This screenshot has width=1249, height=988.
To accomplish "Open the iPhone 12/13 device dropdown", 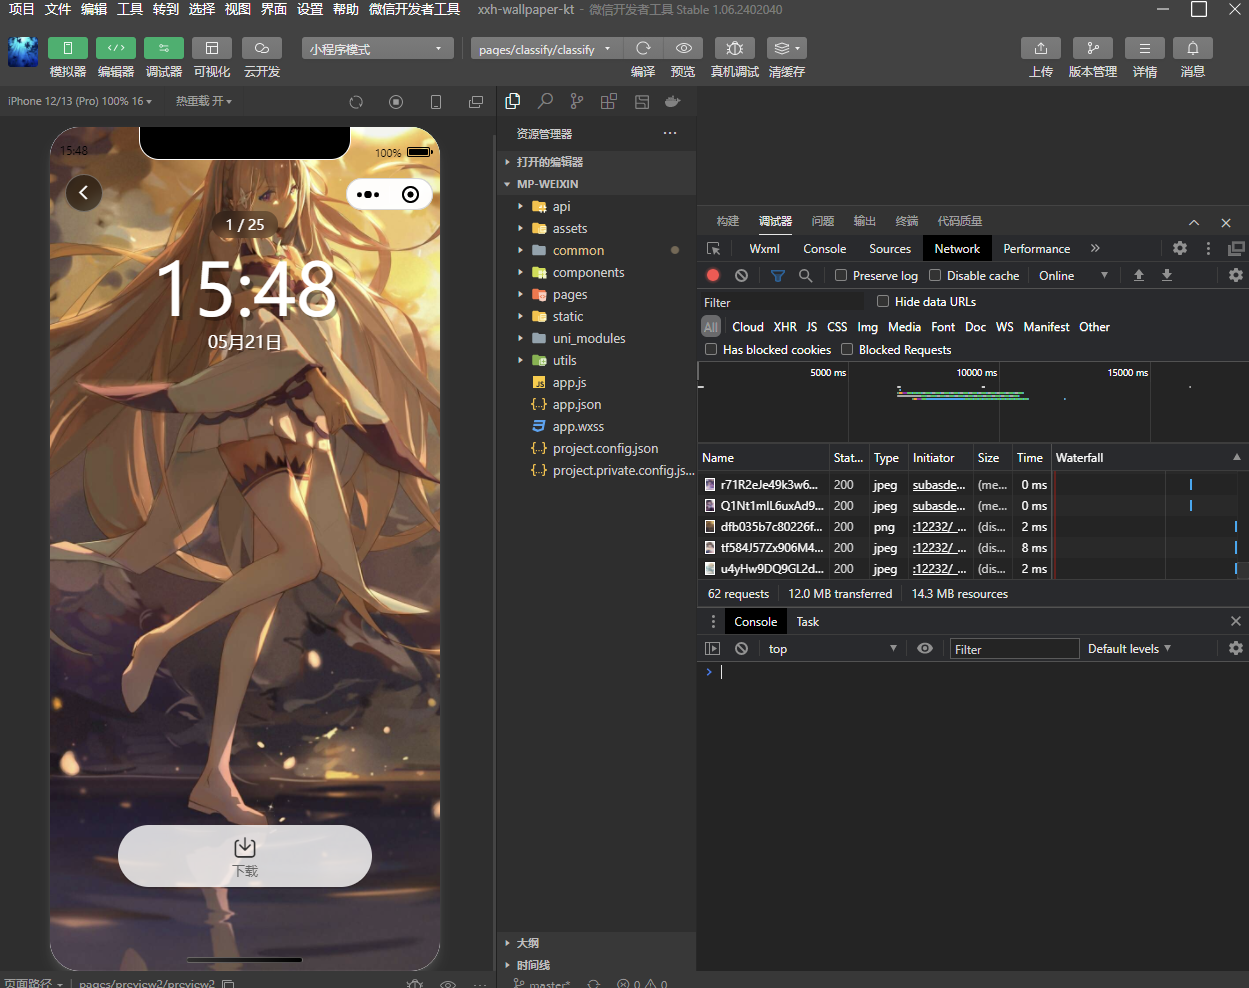I will pos(80,101).
